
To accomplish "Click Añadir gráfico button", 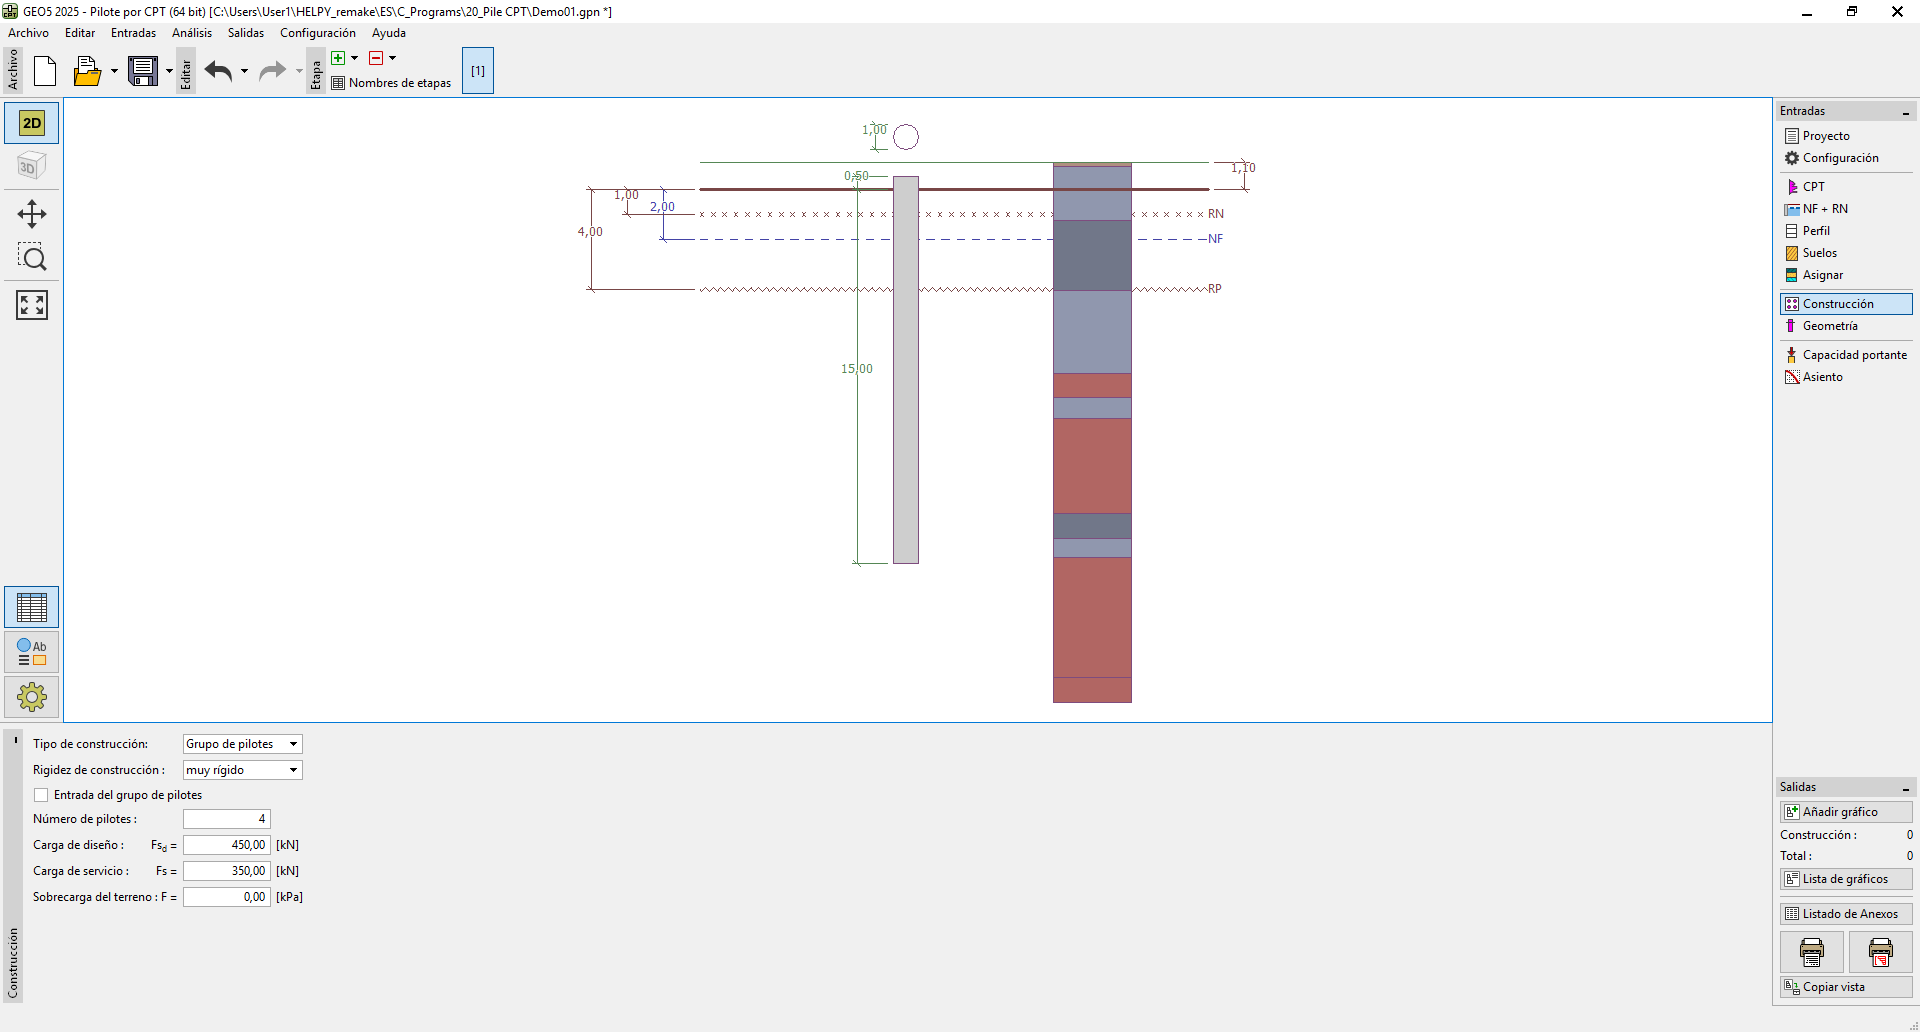I will pos(1845,812).
